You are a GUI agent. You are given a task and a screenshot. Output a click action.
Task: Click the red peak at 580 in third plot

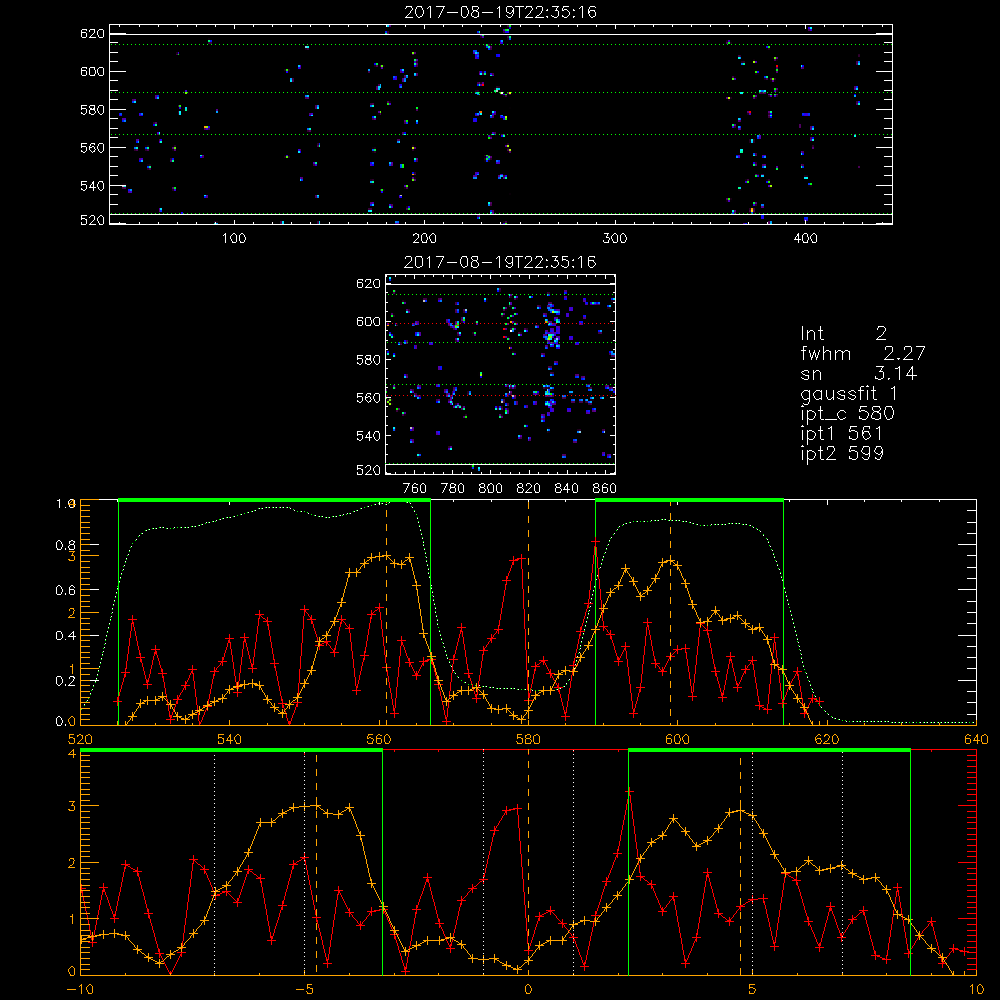point(520,559)
